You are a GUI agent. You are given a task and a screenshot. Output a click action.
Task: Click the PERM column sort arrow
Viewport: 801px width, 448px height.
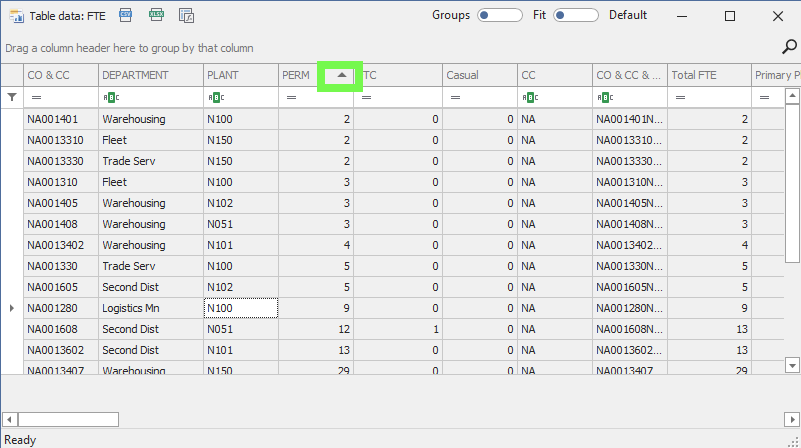pyautogui.click(x=341, y=75)
